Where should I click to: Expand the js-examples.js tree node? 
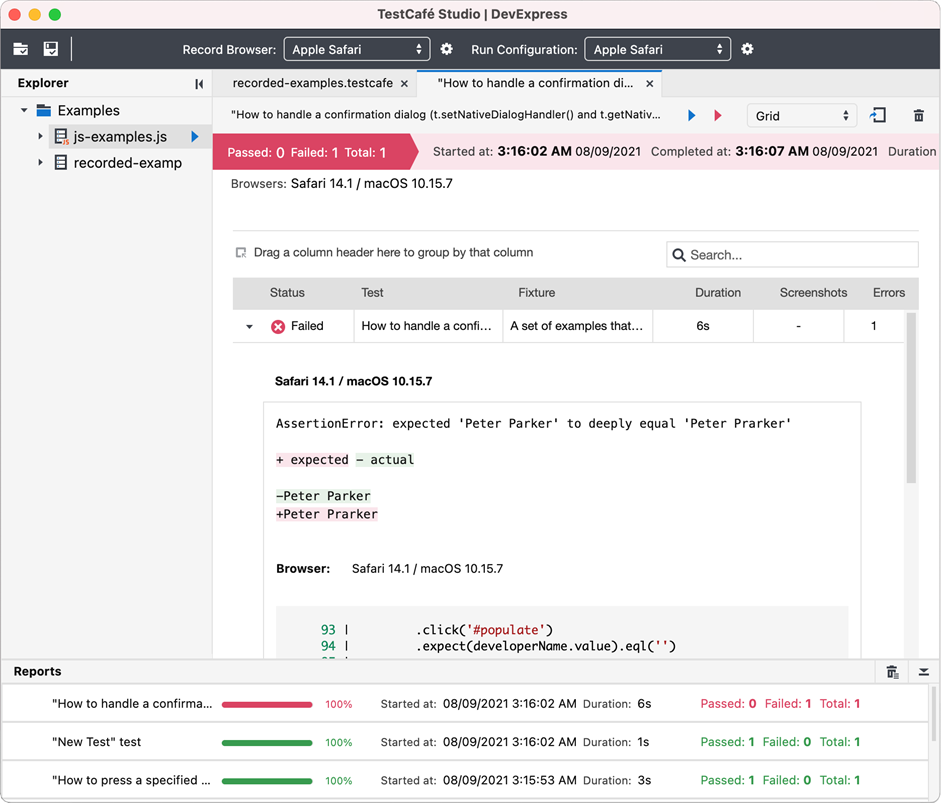point(40,137)
